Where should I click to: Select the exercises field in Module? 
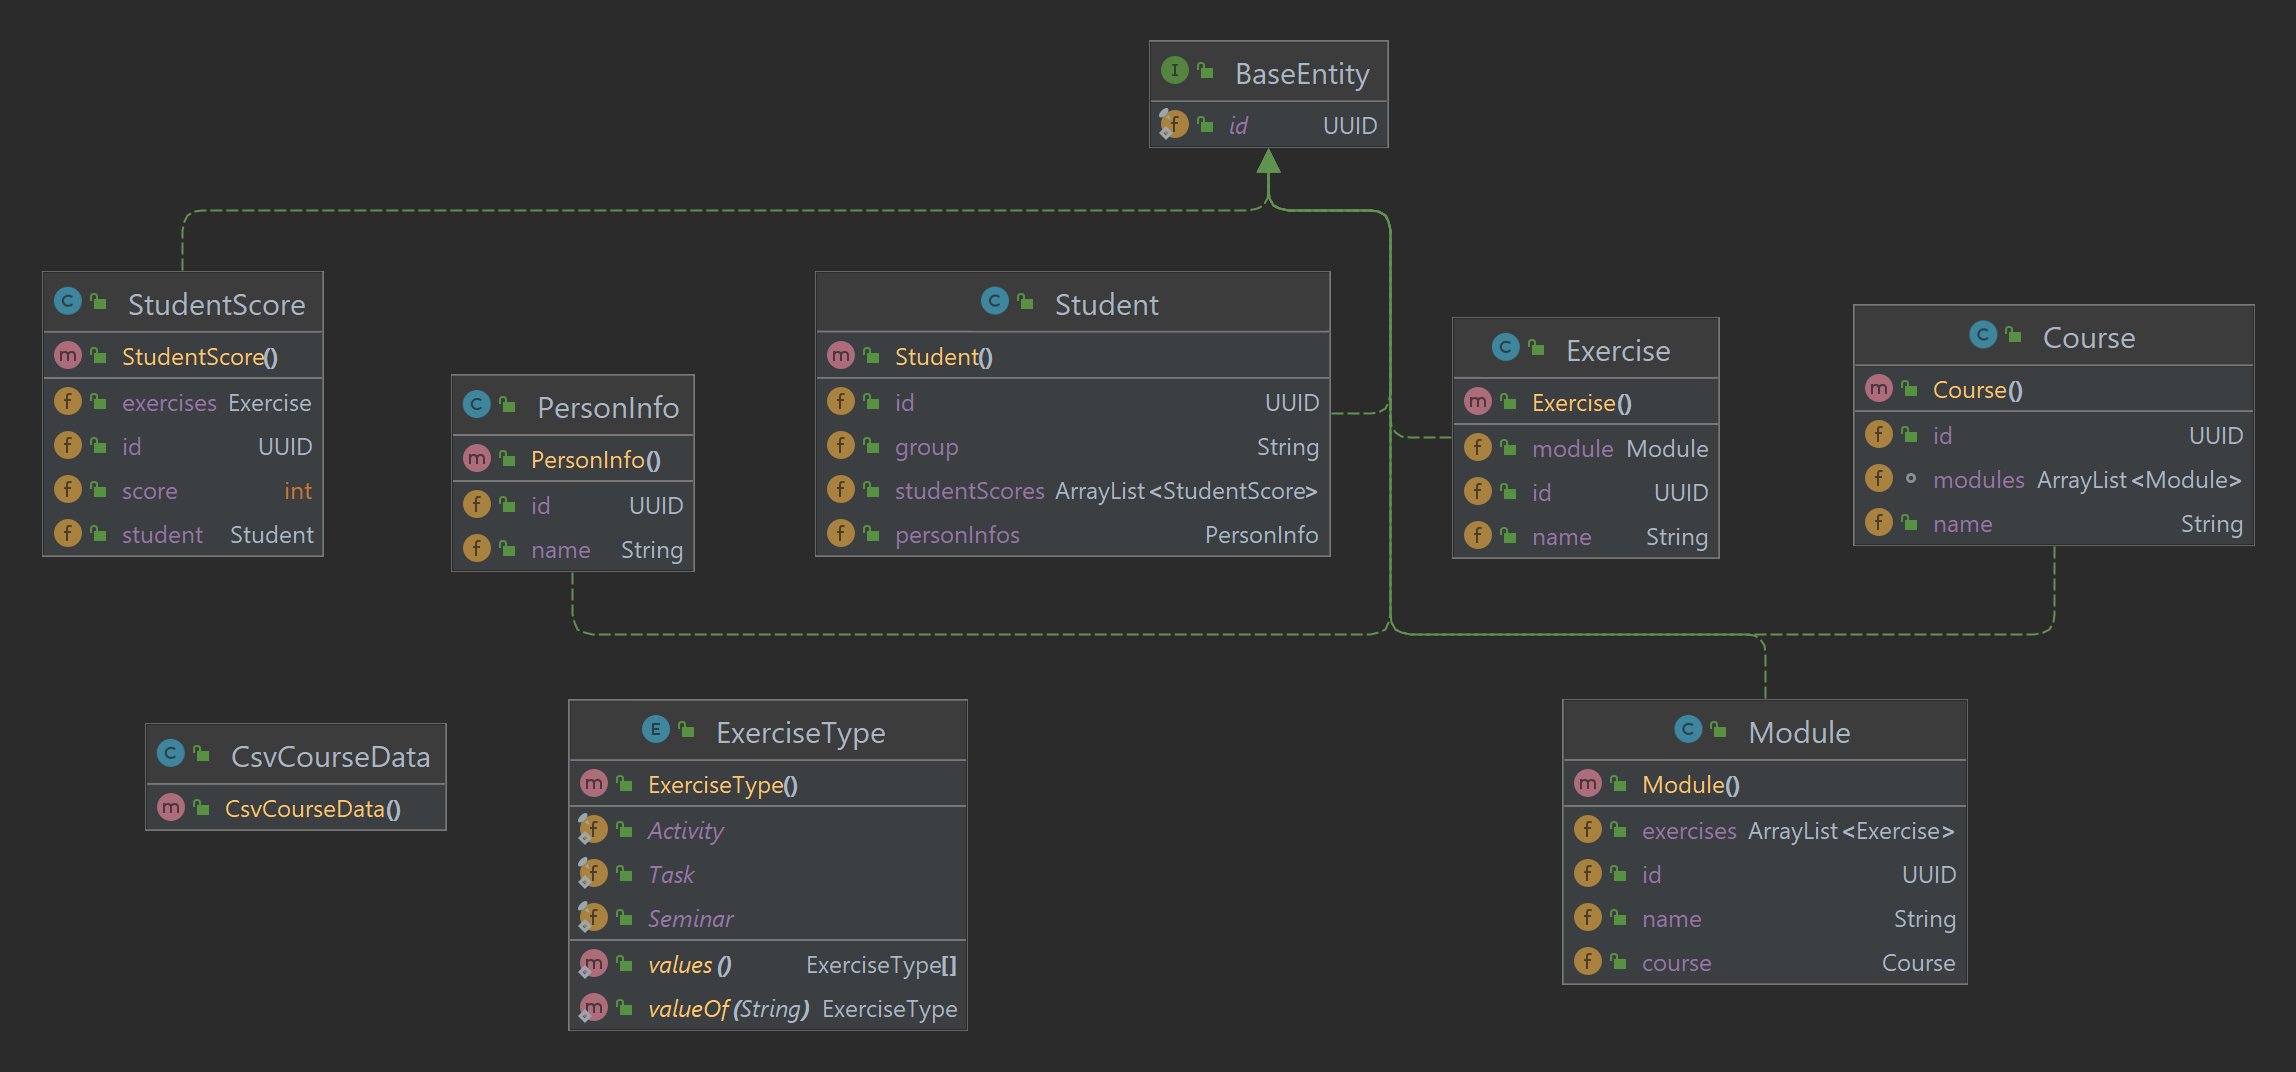click(x=1688, y=830)
